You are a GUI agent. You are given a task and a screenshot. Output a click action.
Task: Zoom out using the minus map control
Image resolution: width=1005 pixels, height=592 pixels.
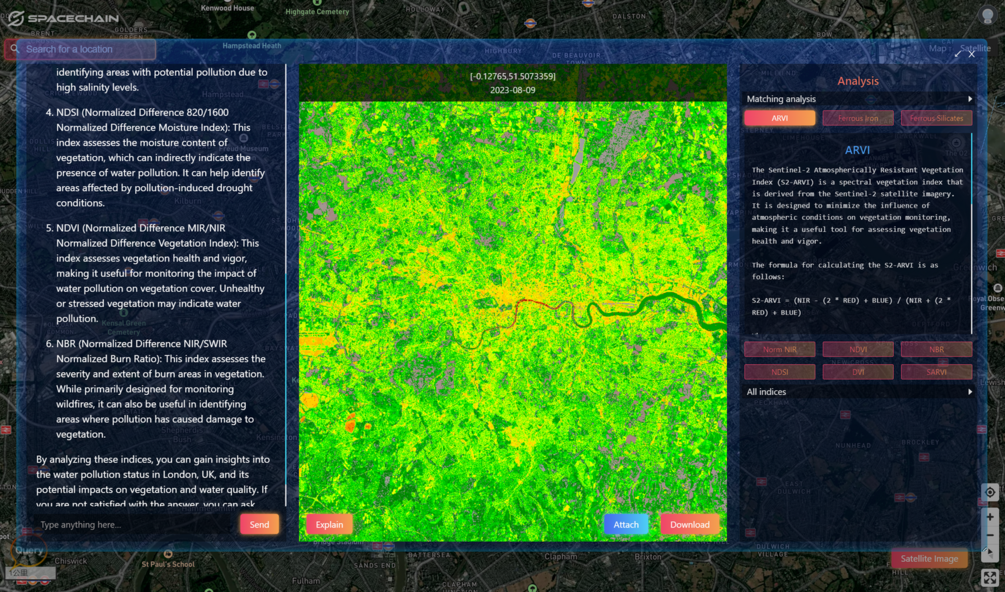990,535
